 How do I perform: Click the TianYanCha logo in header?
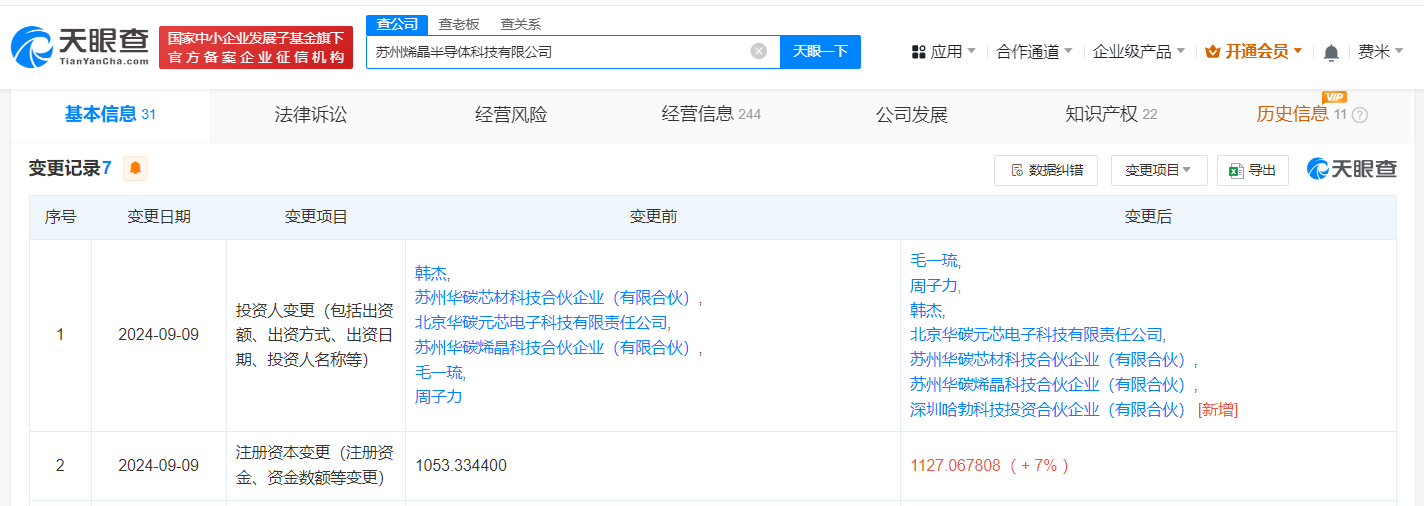(78, 47)
